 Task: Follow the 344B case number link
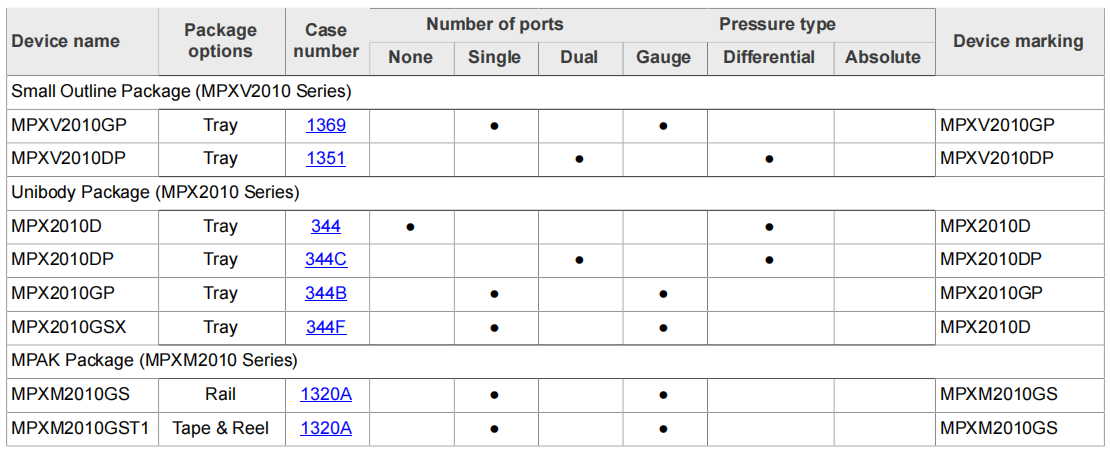pos(326,293)
